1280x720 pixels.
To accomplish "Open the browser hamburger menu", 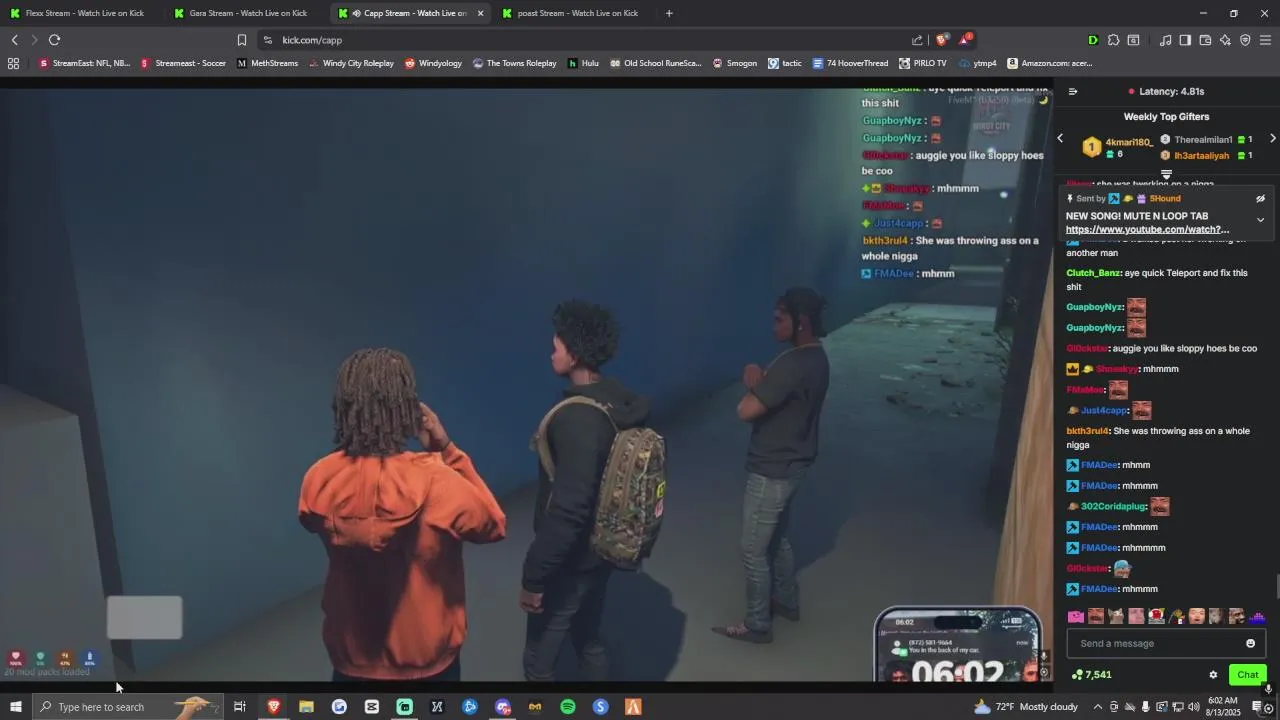I will pos(1265,40).
